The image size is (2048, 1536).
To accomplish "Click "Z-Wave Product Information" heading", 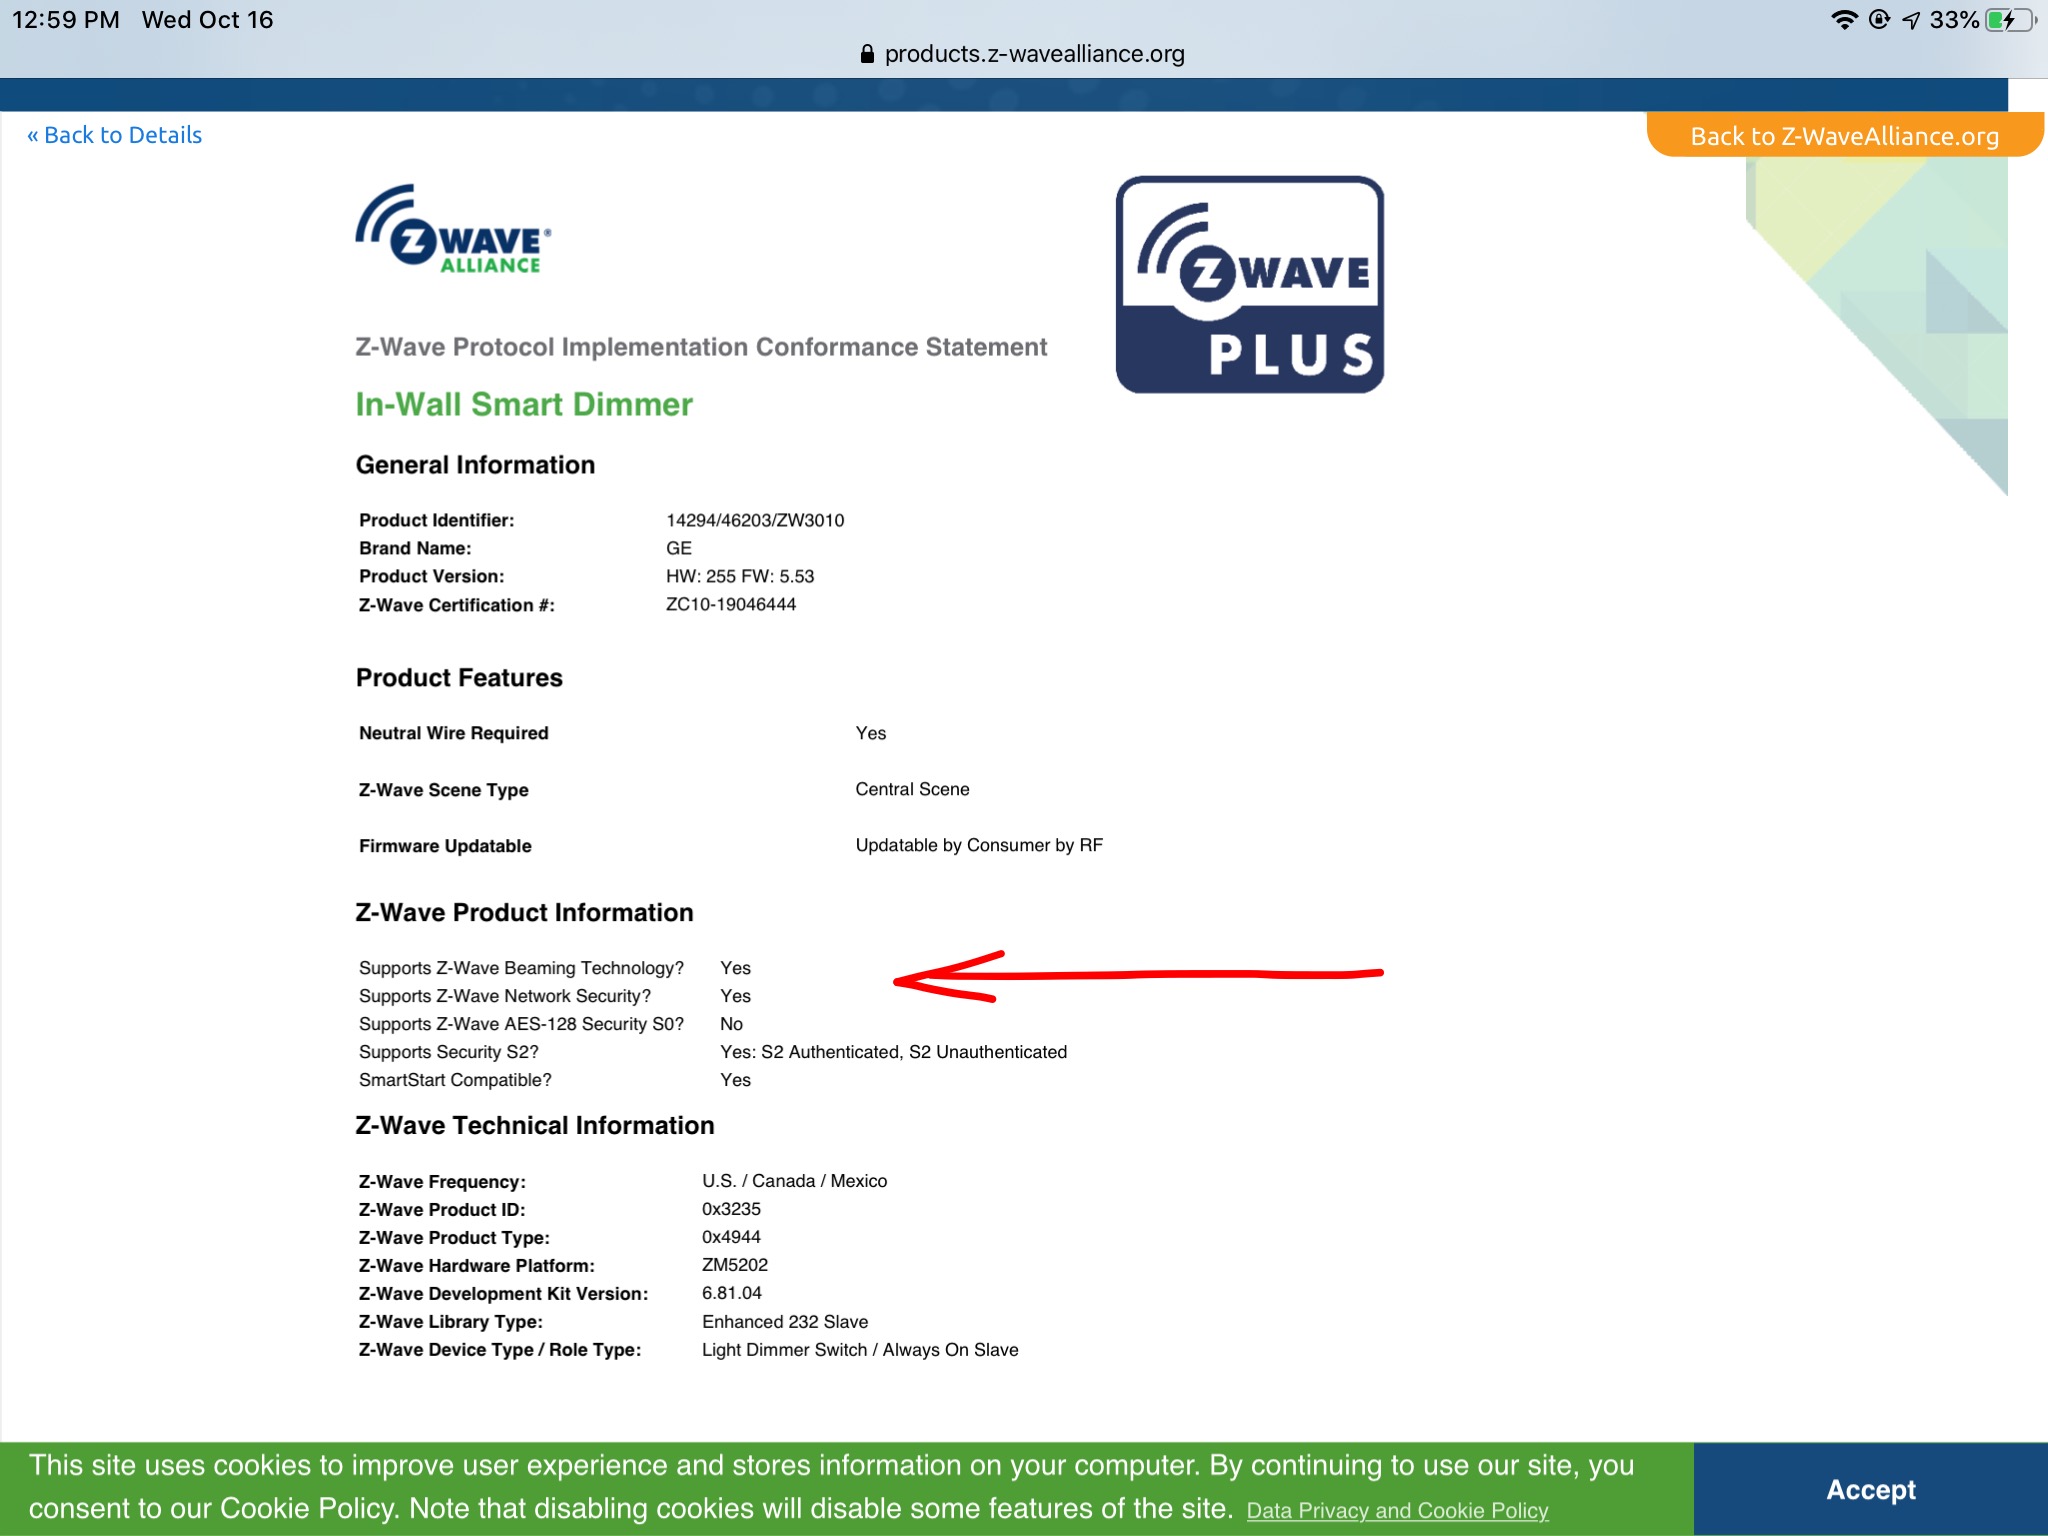I will click(x=524, y=912).
